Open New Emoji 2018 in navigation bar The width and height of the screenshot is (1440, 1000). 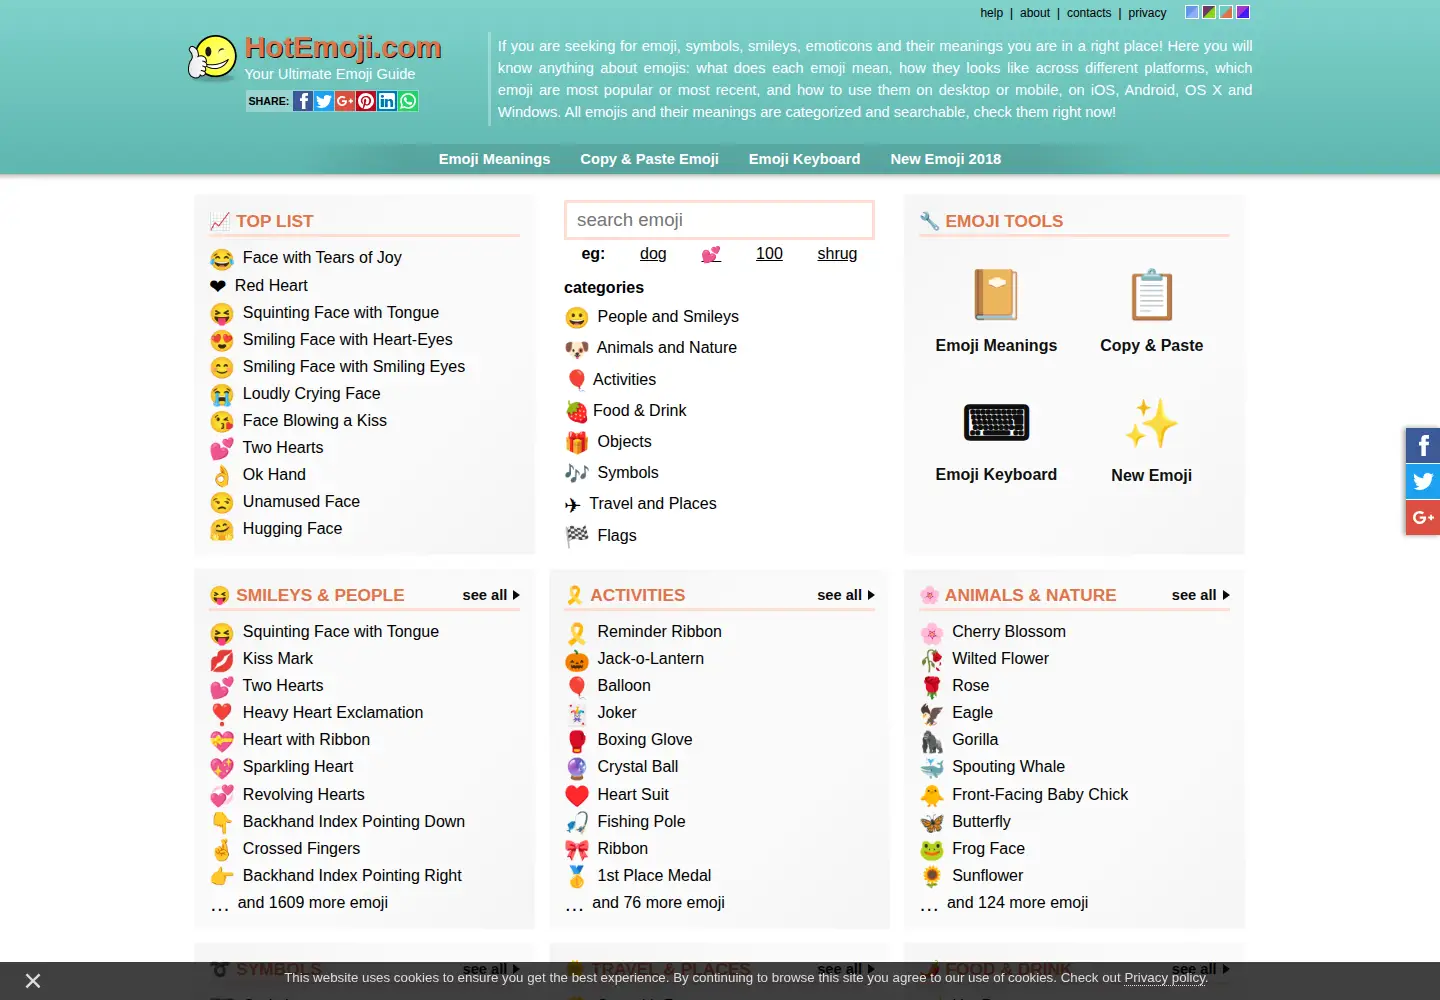click(x=946, y=159)
